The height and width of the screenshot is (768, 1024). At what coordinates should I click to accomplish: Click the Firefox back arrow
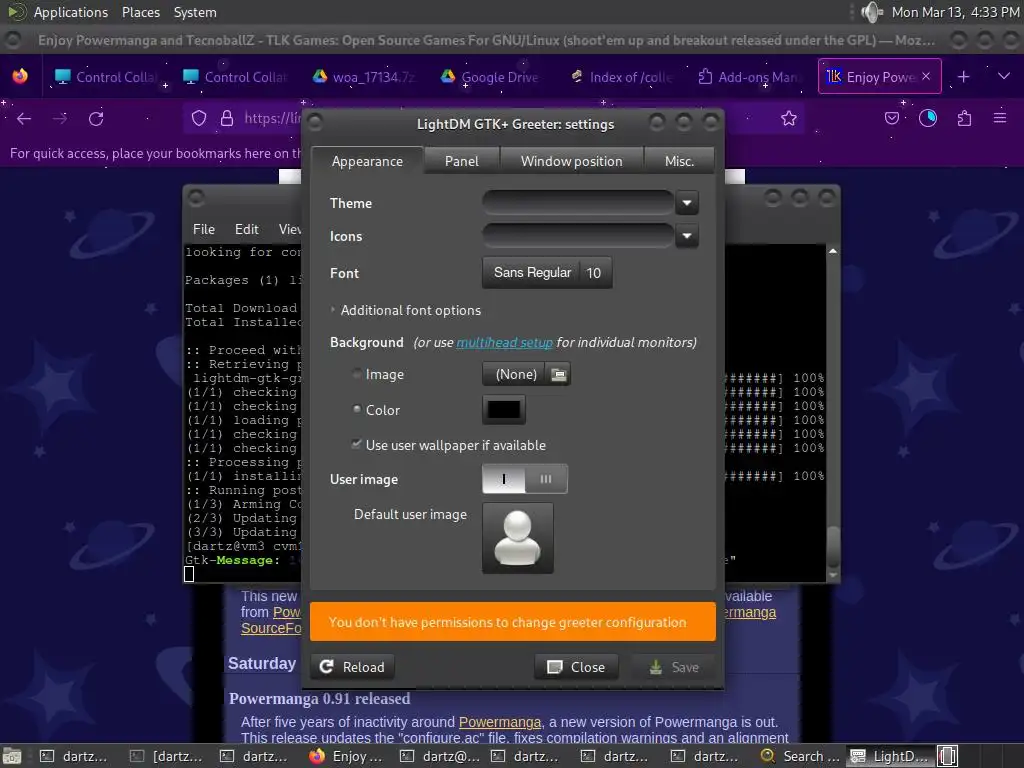(x=24, y=118)
